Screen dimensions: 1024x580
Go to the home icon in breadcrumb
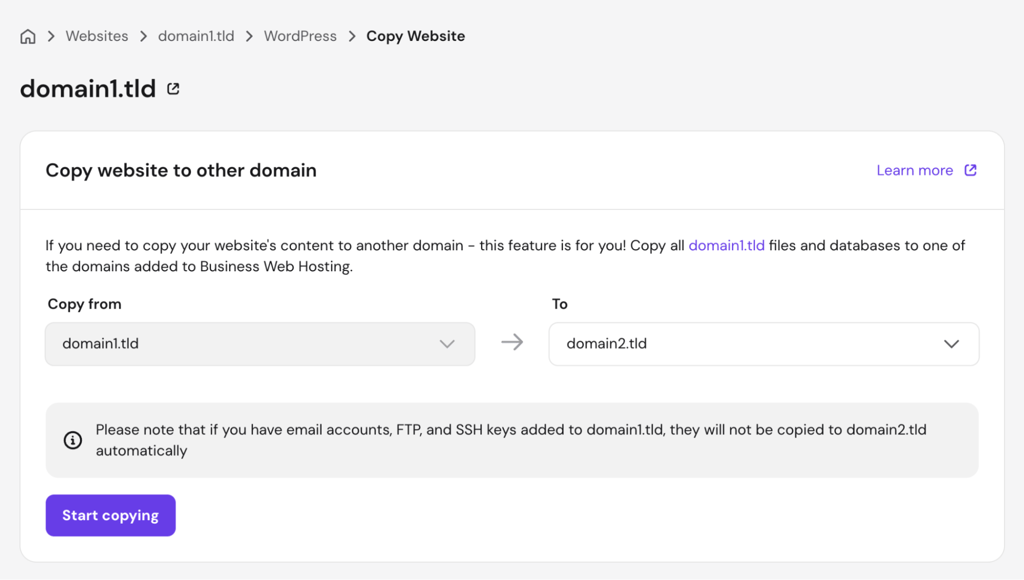[x=27, y=37]
